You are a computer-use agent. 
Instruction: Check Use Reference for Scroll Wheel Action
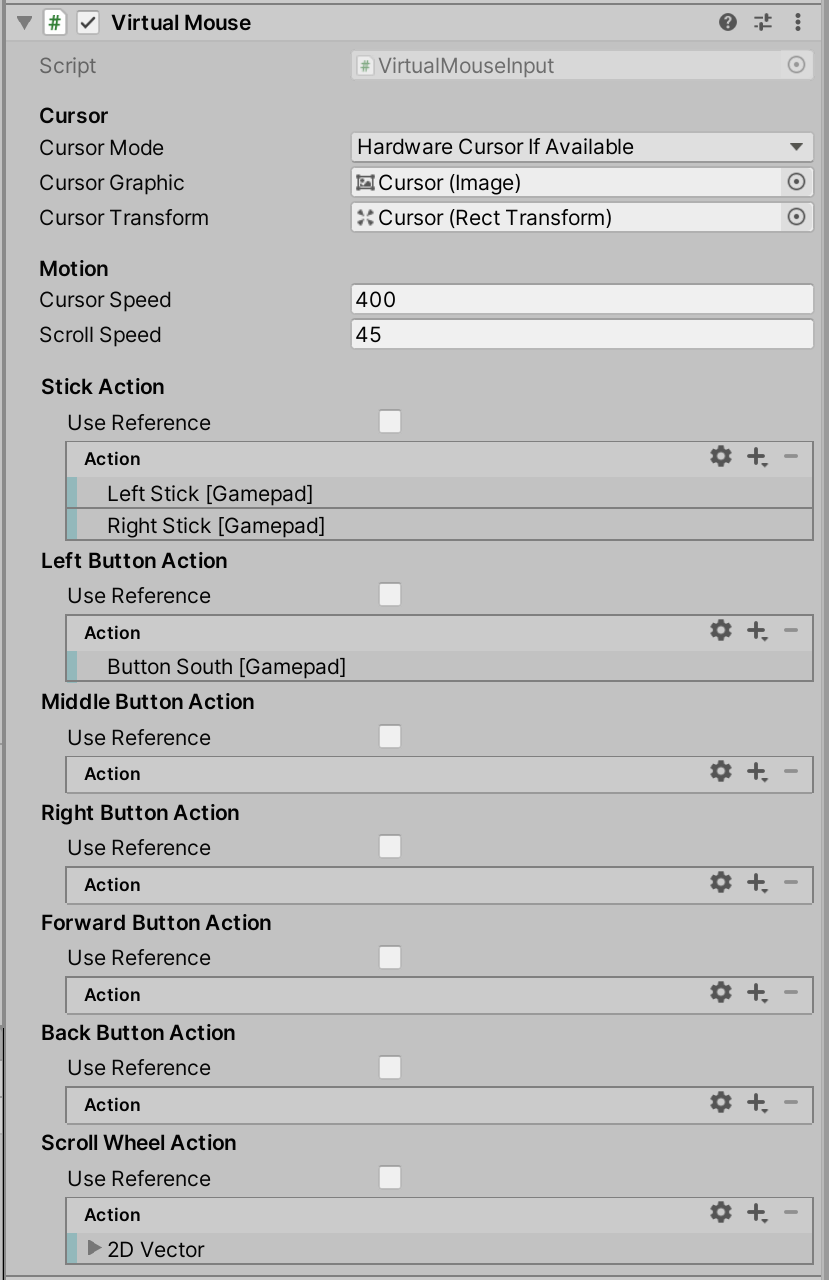390,1178
